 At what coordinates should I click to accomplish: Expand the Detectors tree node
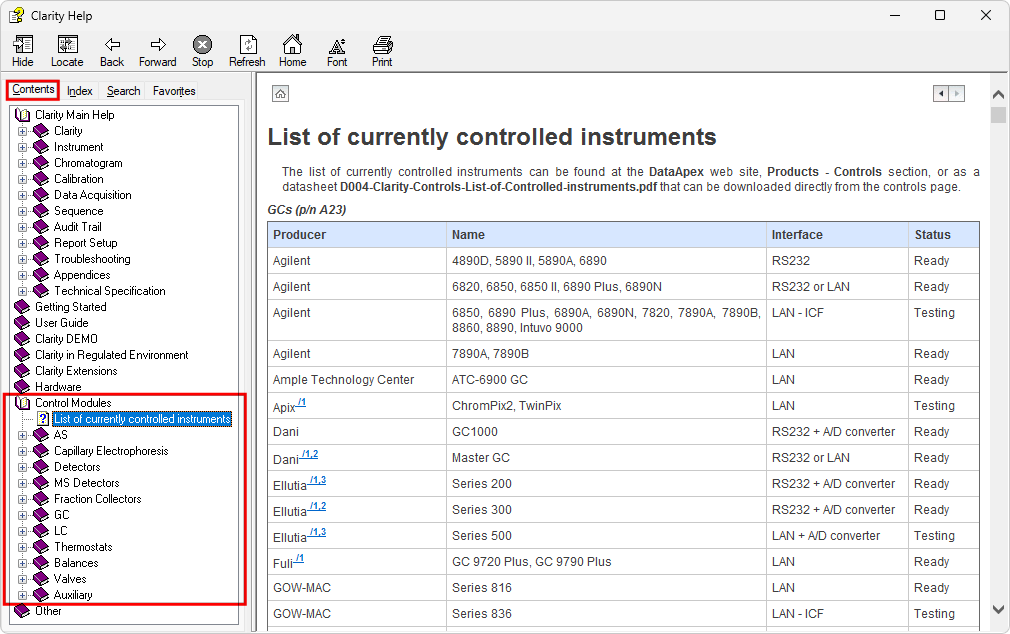point(23,467)
